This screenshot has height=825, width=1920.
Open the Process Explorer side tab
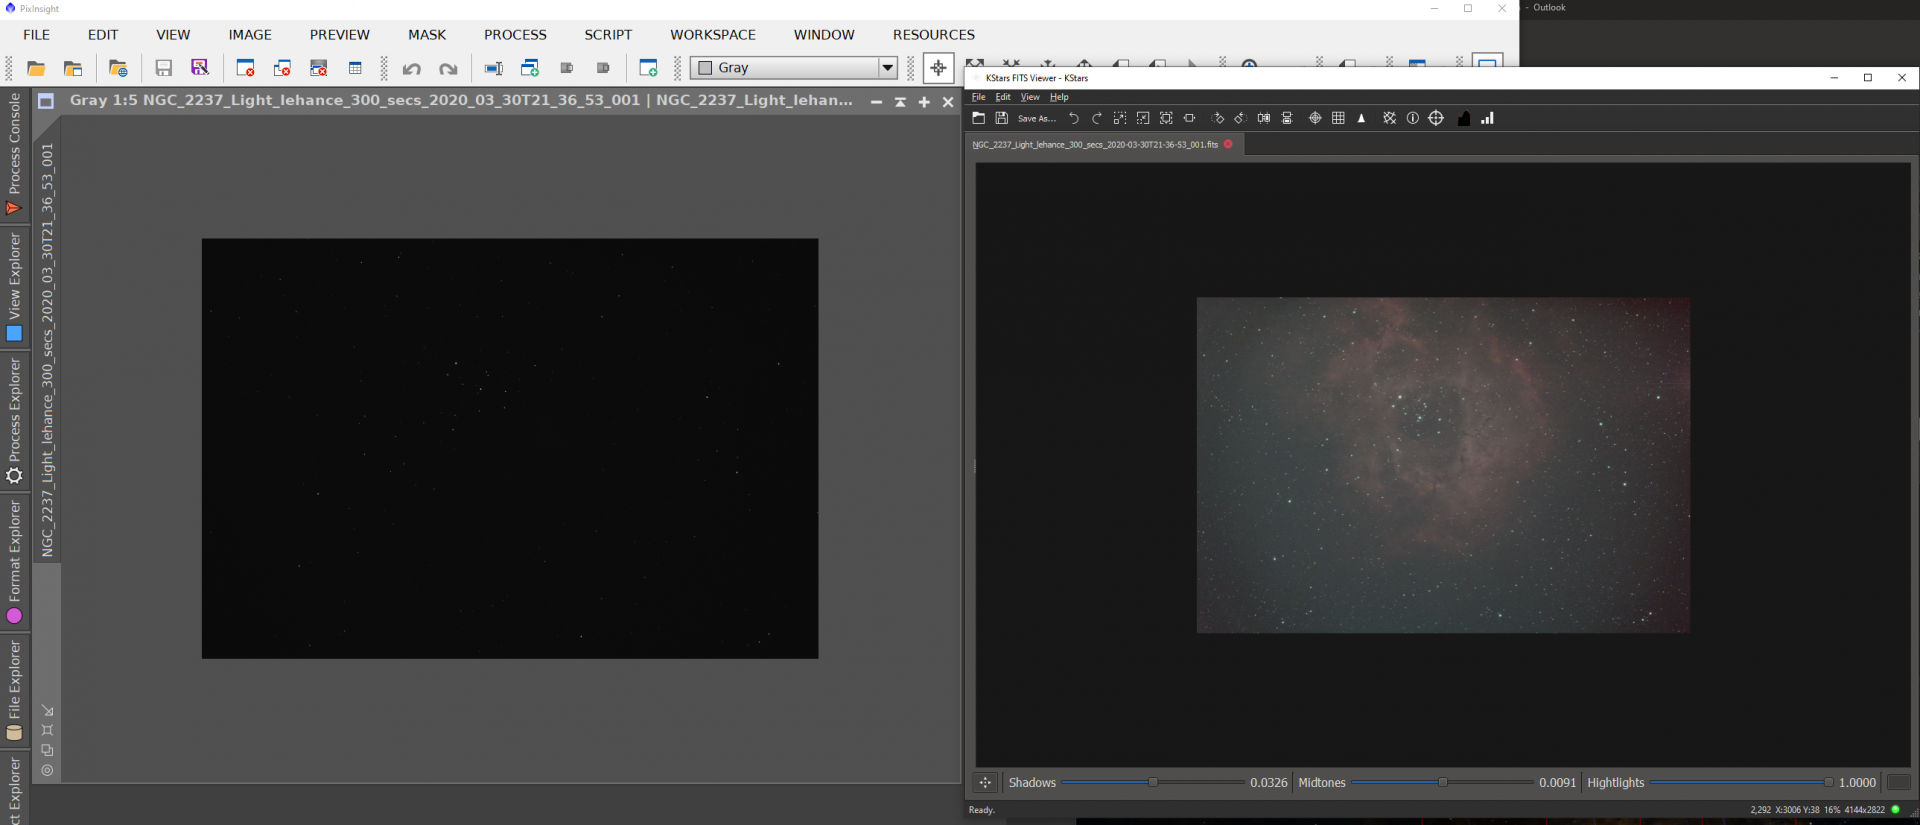pyautogui.click(x=14, y=421)
